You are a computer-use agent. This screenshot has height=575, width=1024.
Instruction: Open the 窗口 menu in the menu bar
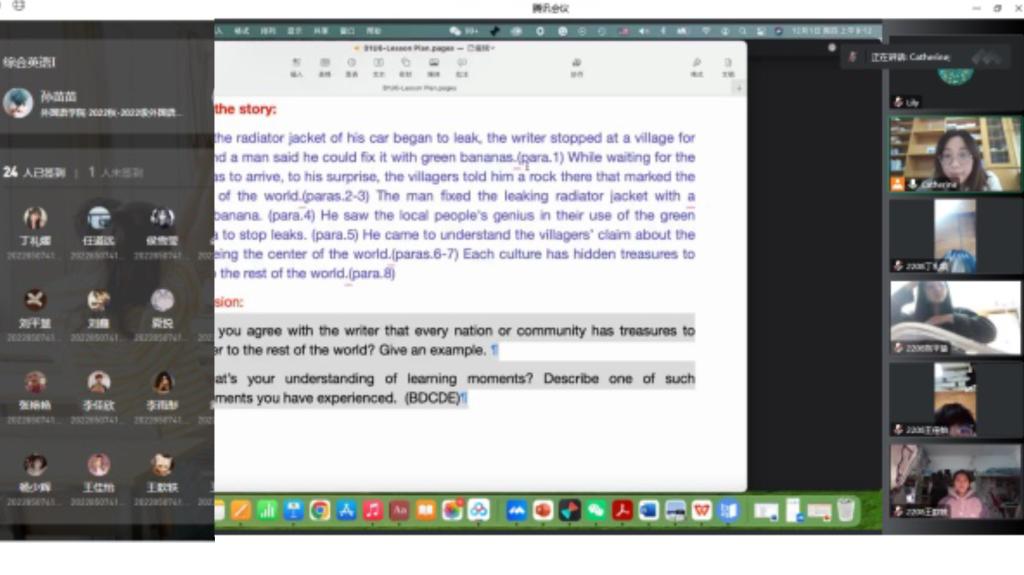click(x=347, y=31)
